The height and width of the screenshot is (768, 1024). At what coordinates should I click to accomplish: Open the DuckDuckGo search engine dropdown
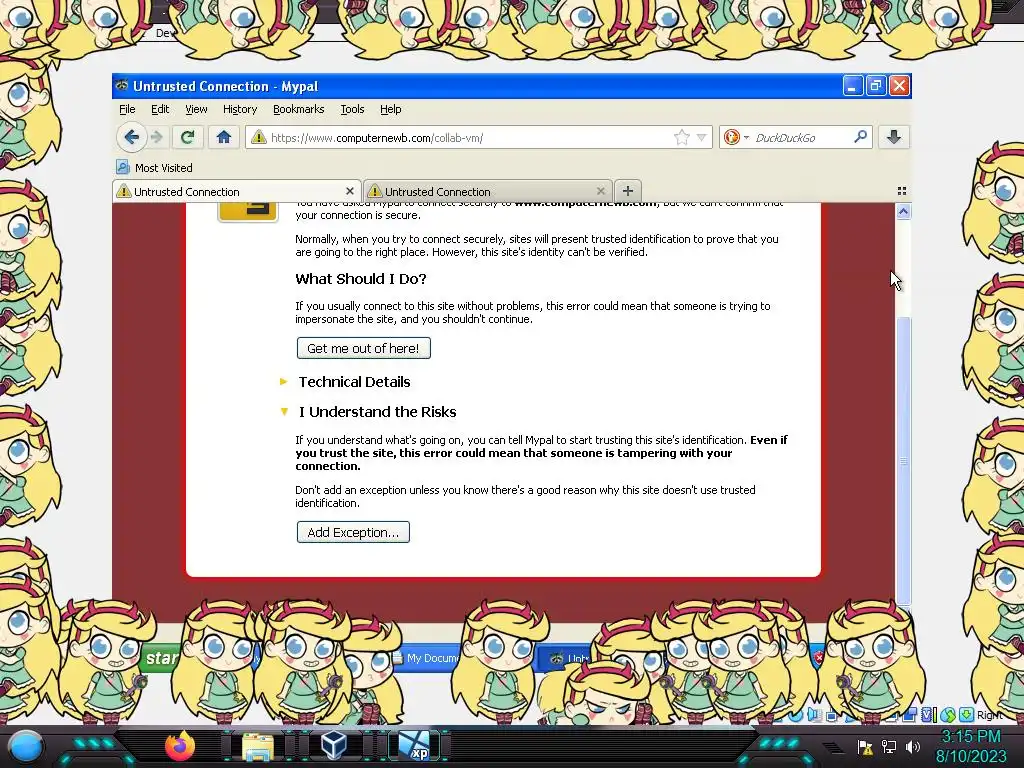(x=736, y=137)
